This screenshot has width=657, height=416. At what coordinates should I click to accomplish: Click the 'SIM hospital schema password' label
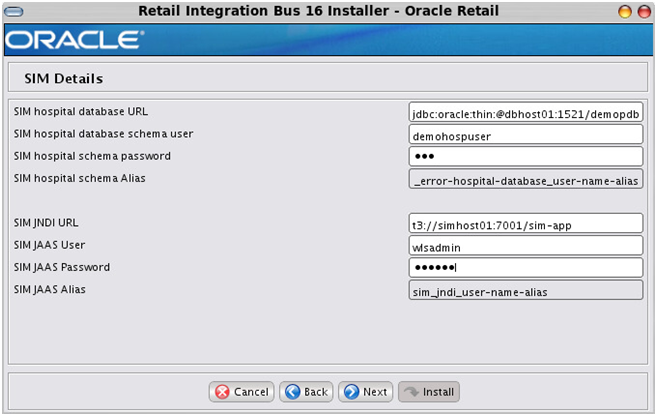click(92, 156)
